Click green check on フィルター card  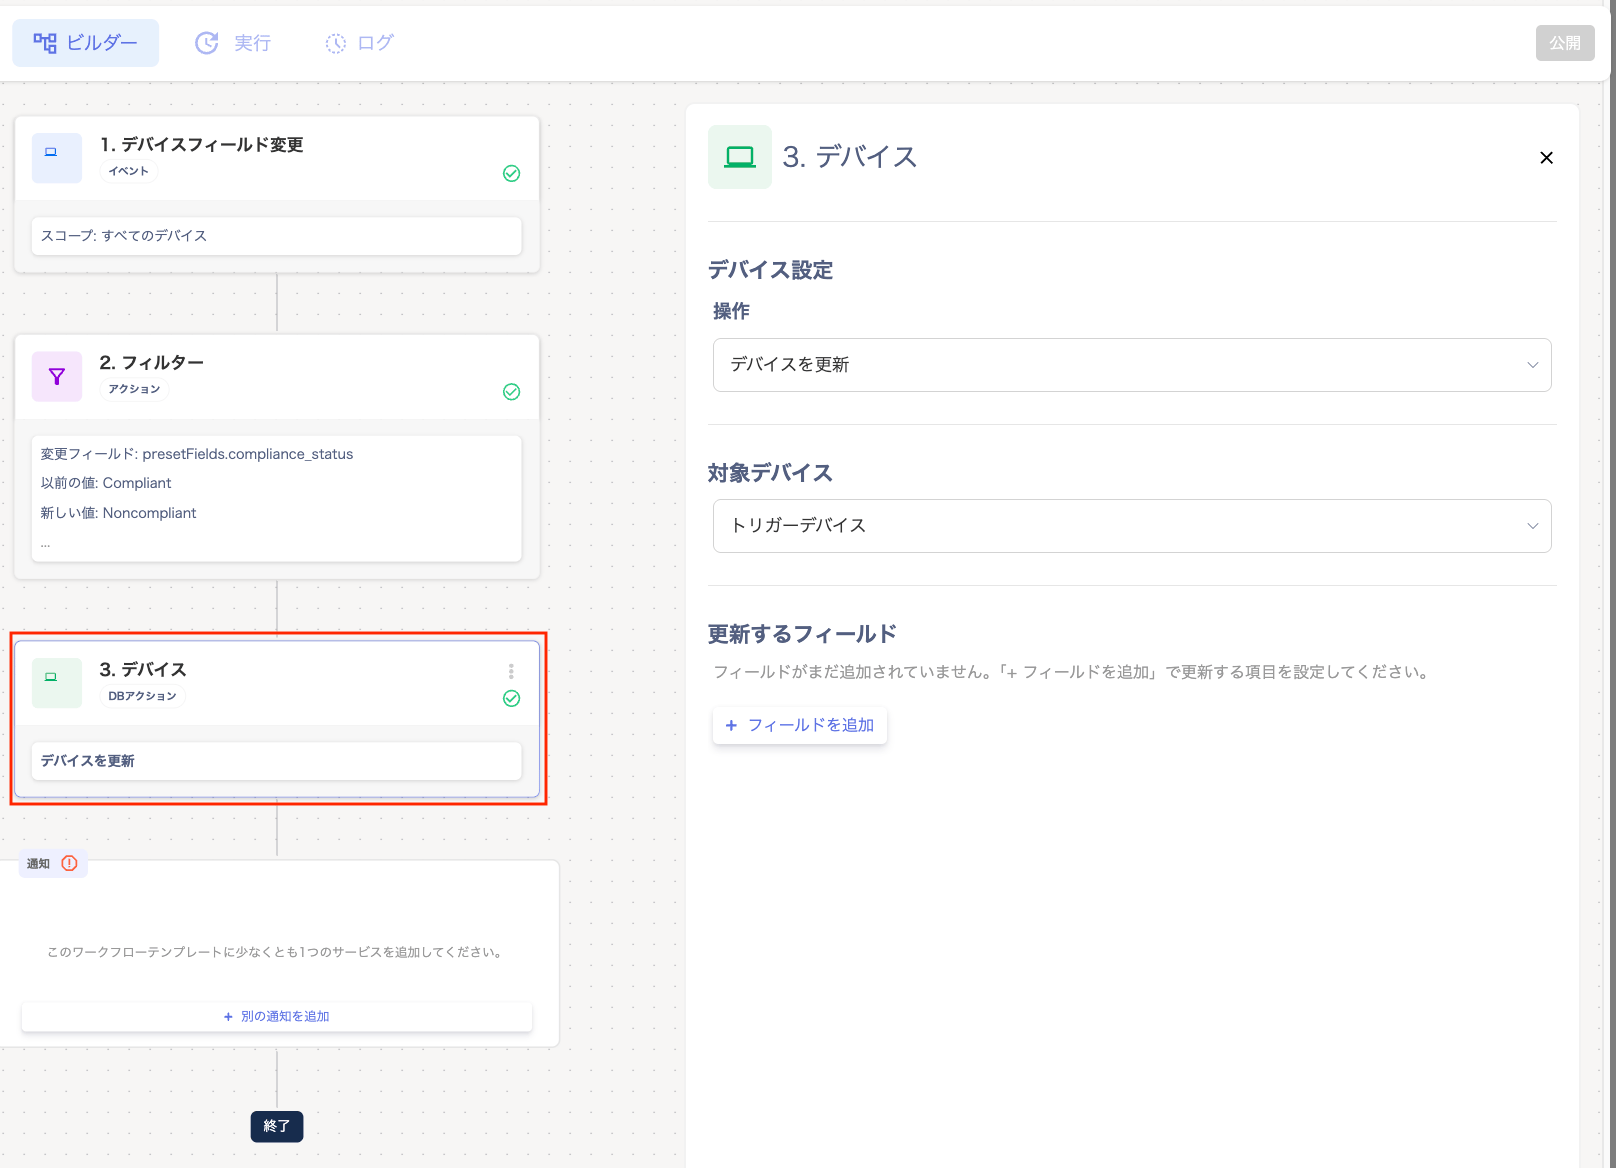click(511, 391)
